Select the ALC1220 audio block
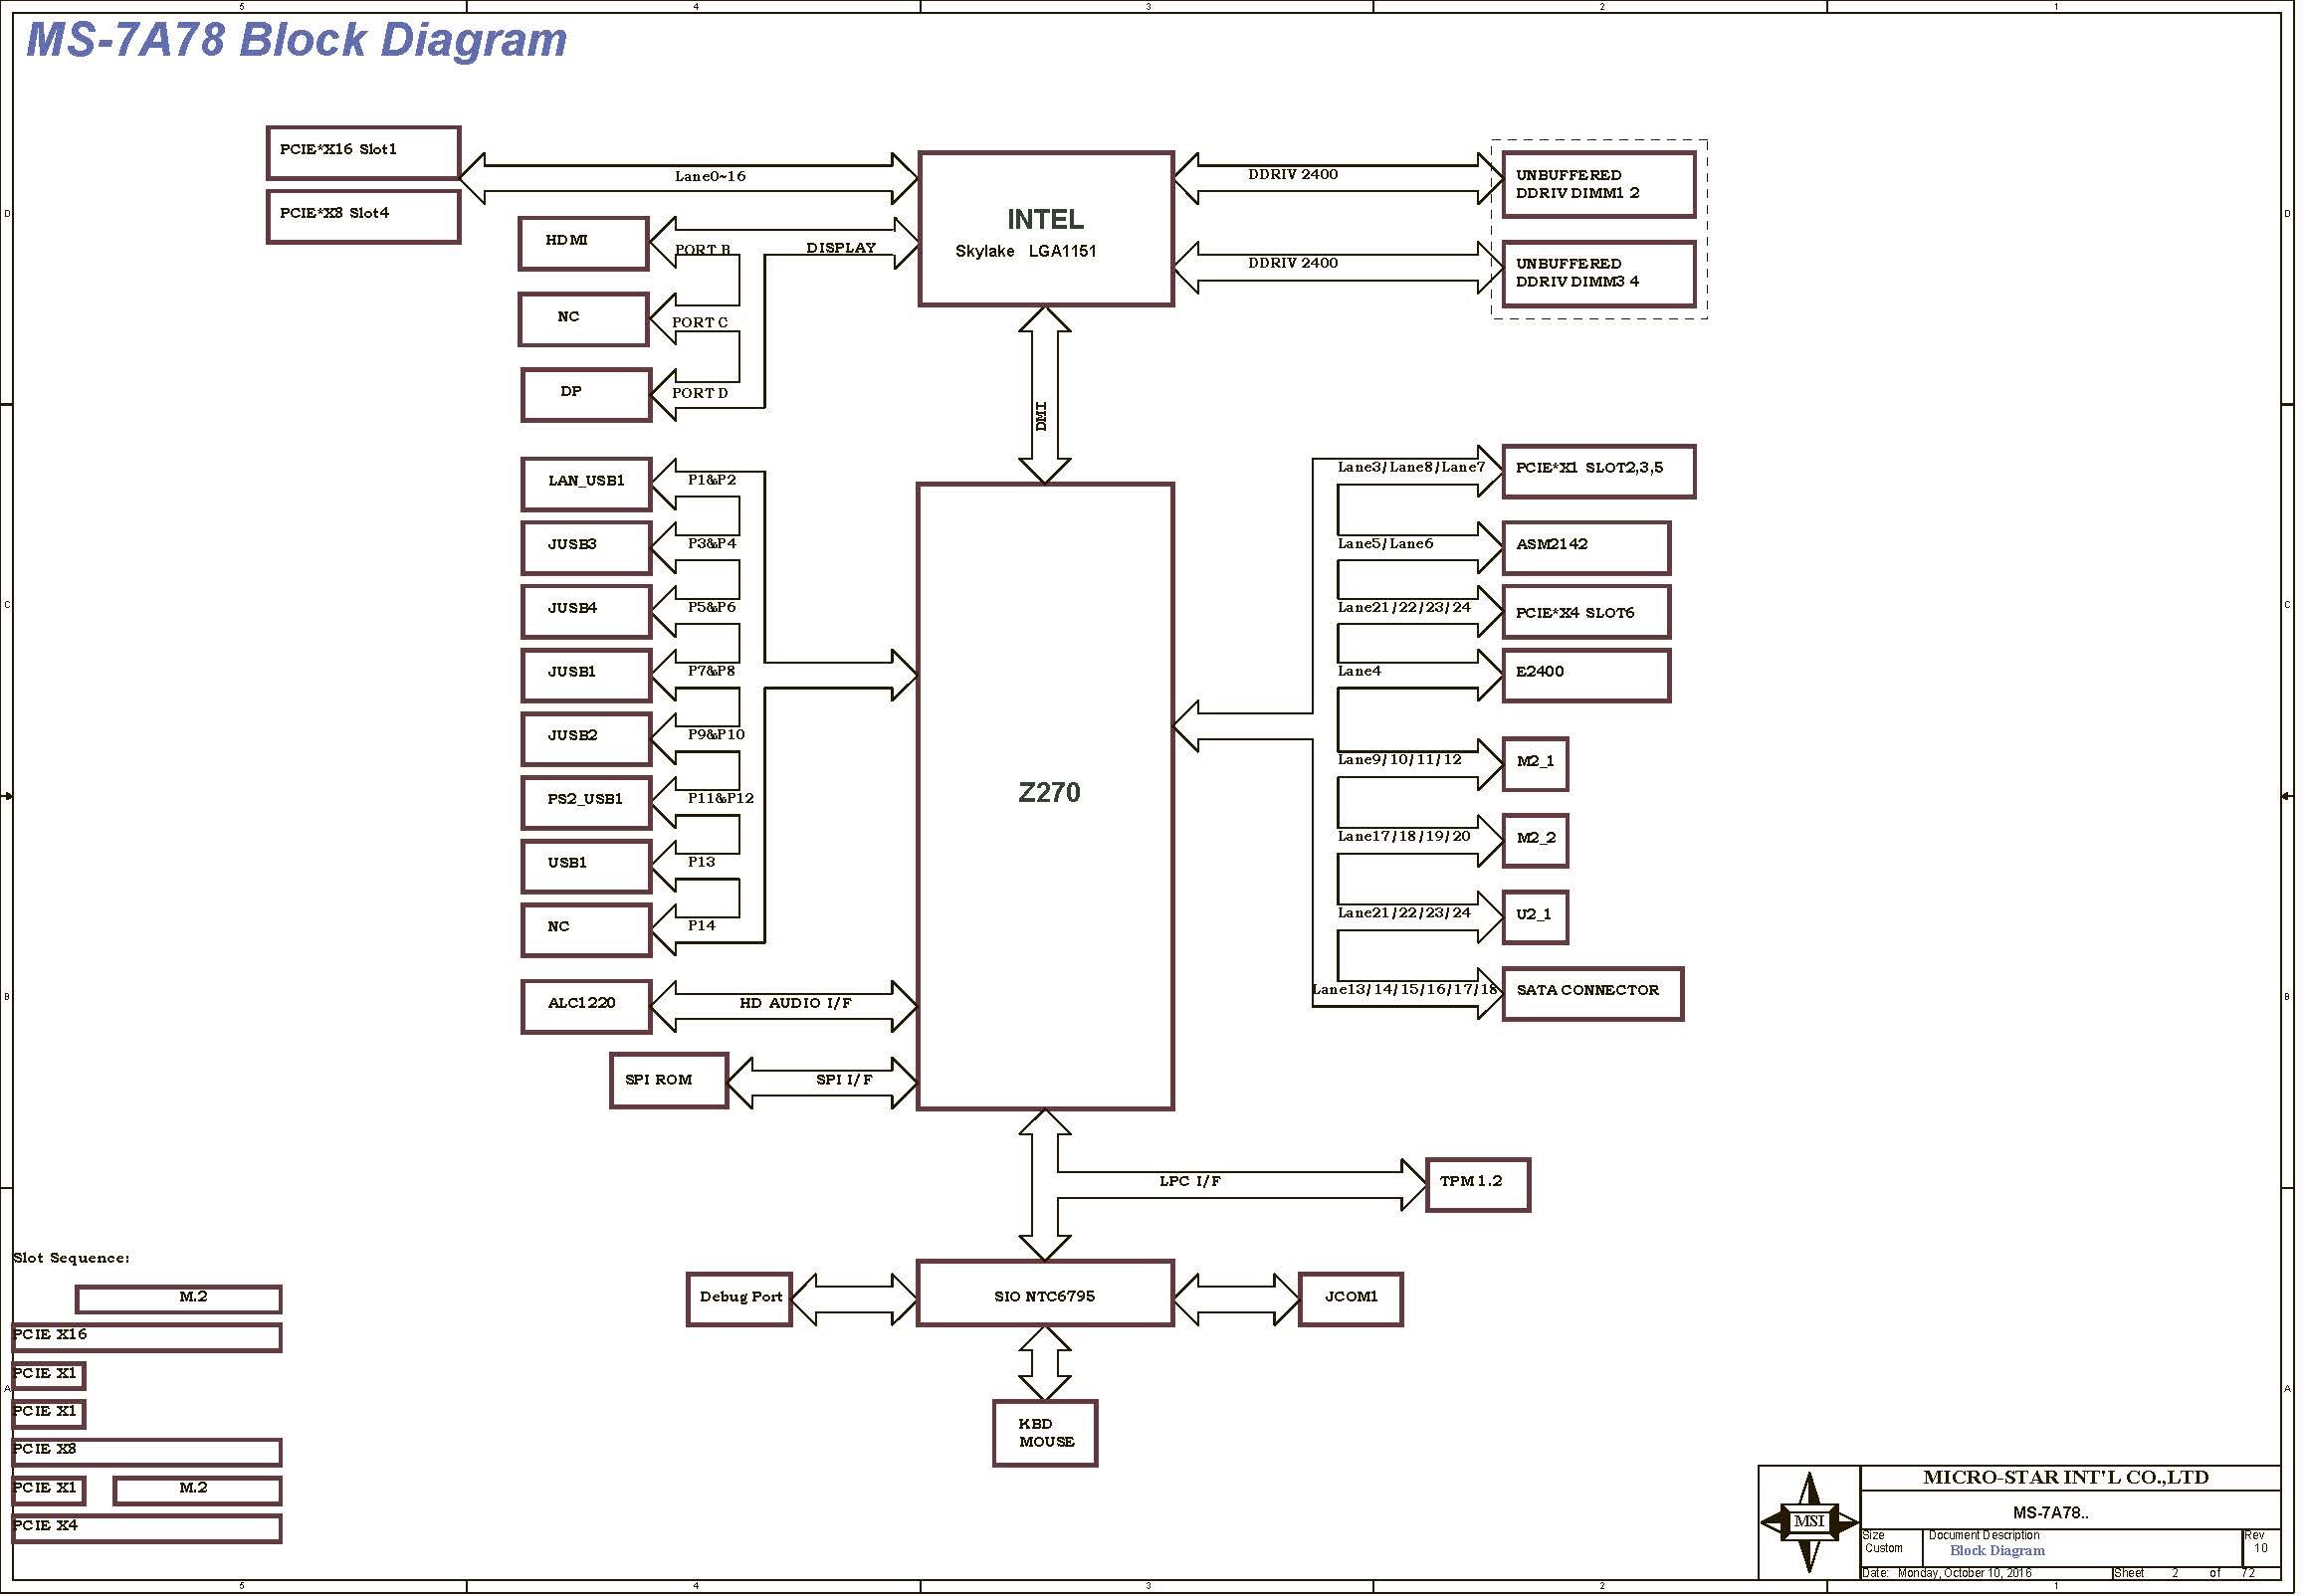 (x=585, y=1005)
